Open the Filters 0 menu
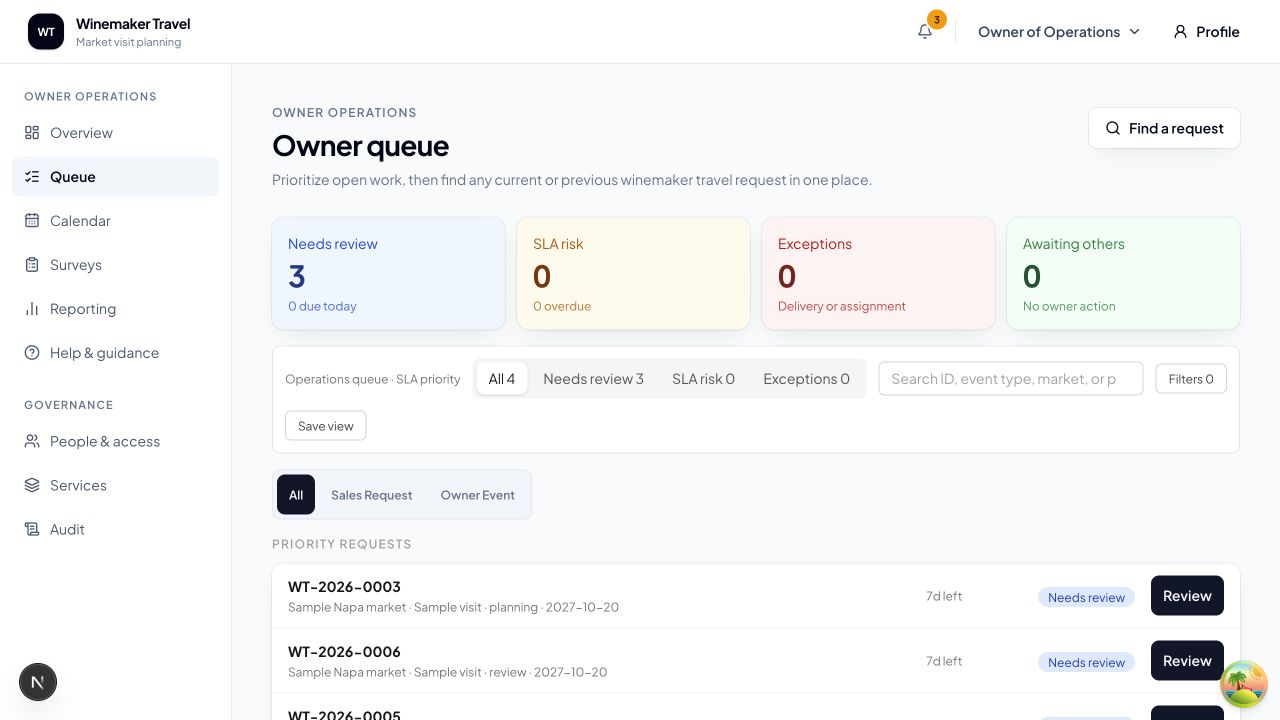 [1191, 379]
